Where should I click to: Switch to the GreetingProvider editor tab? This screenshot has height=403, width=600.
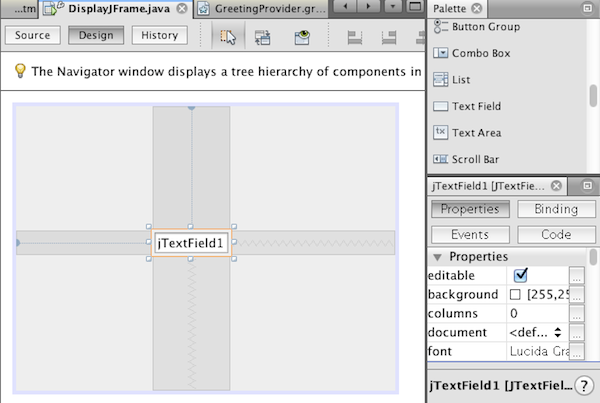(x=264, y=9)
